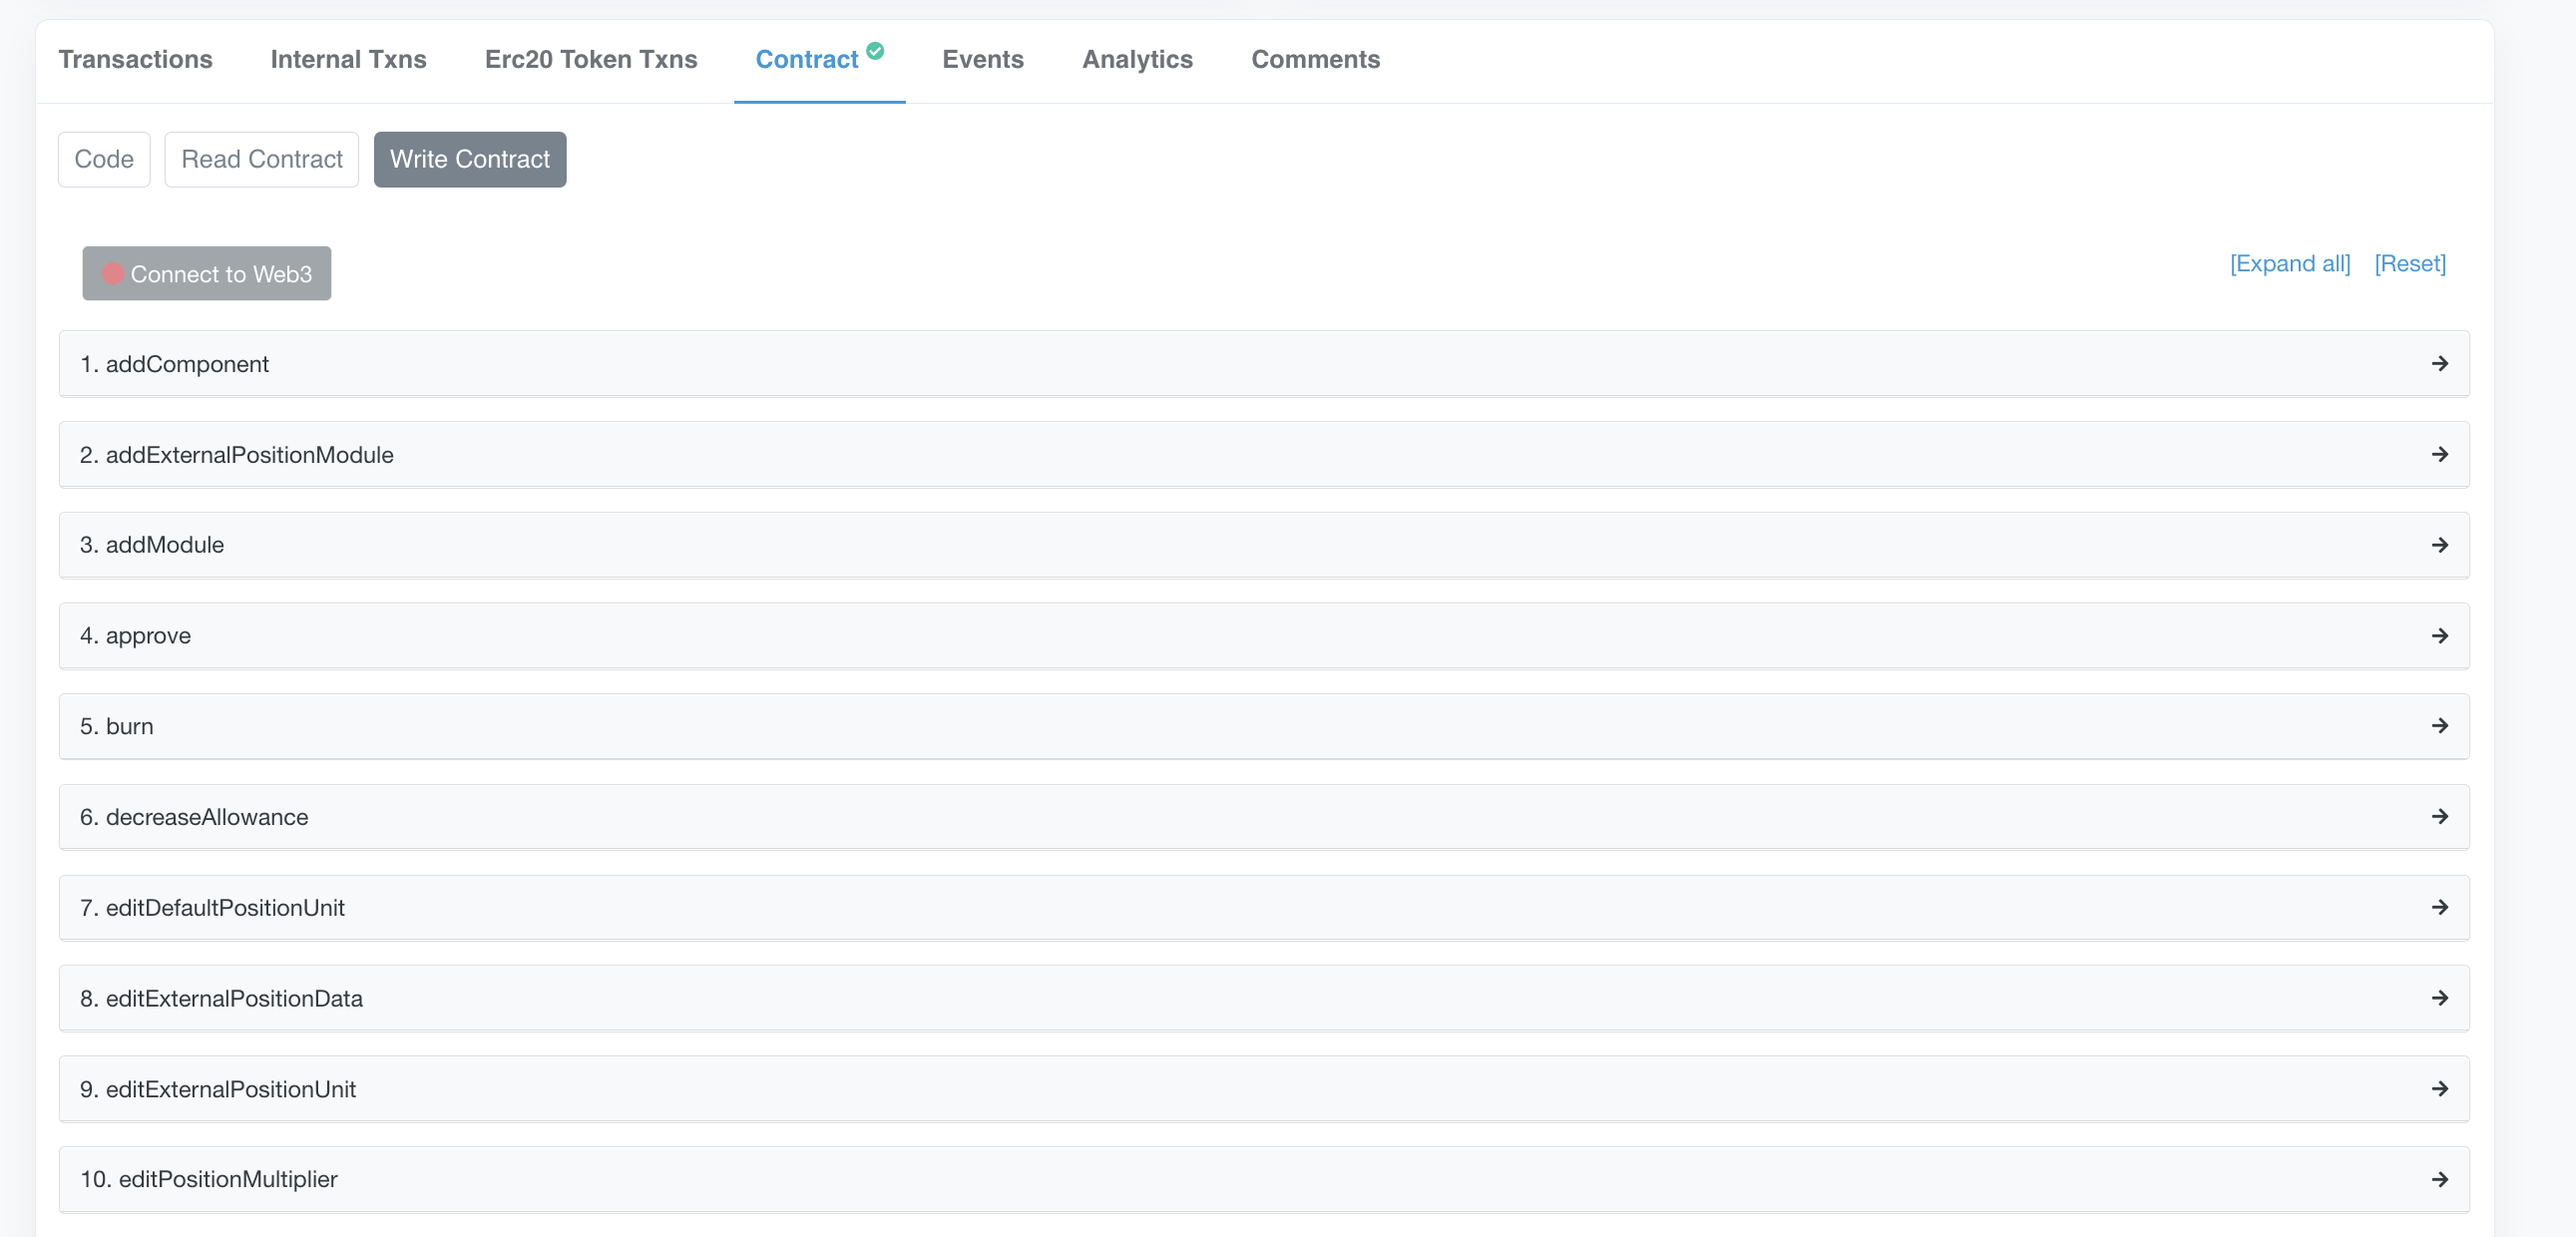Expand the 4. approve row
Image resolution: width=2576 pixels, height=1237 pixels.
[1264, 636]
